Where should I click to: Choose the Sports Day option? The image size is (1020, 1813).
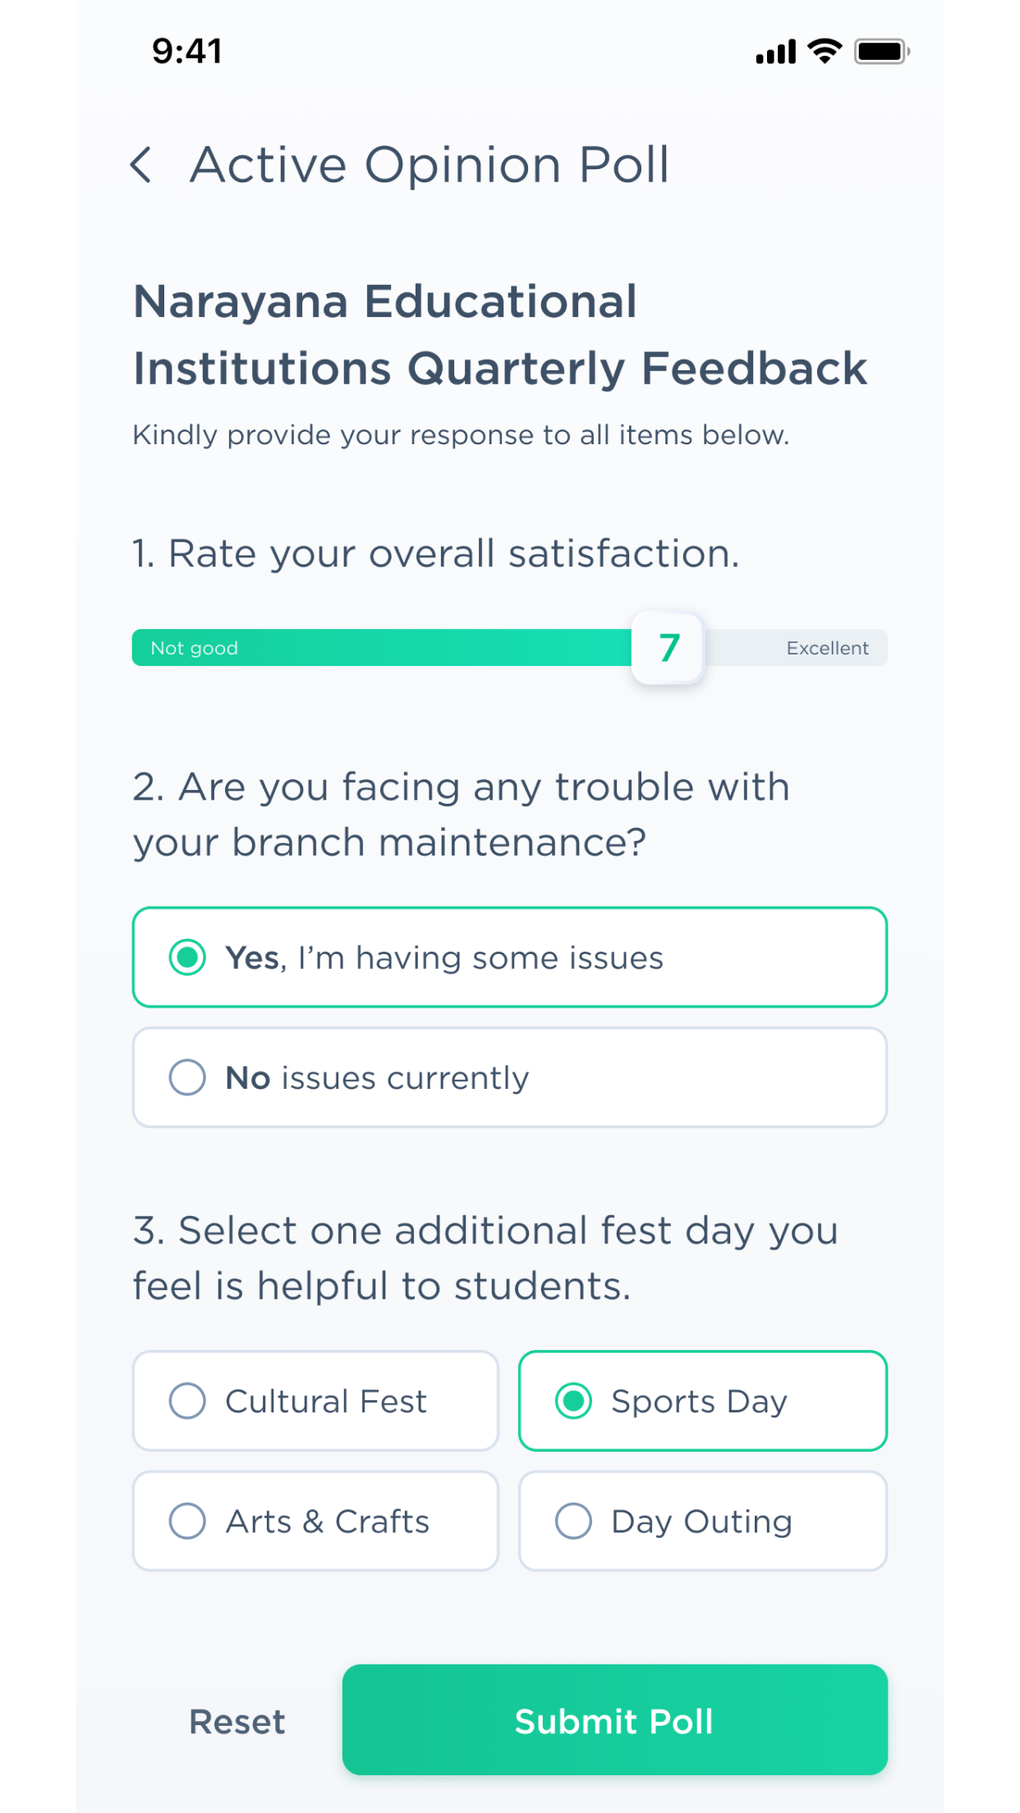(702, 1401)
